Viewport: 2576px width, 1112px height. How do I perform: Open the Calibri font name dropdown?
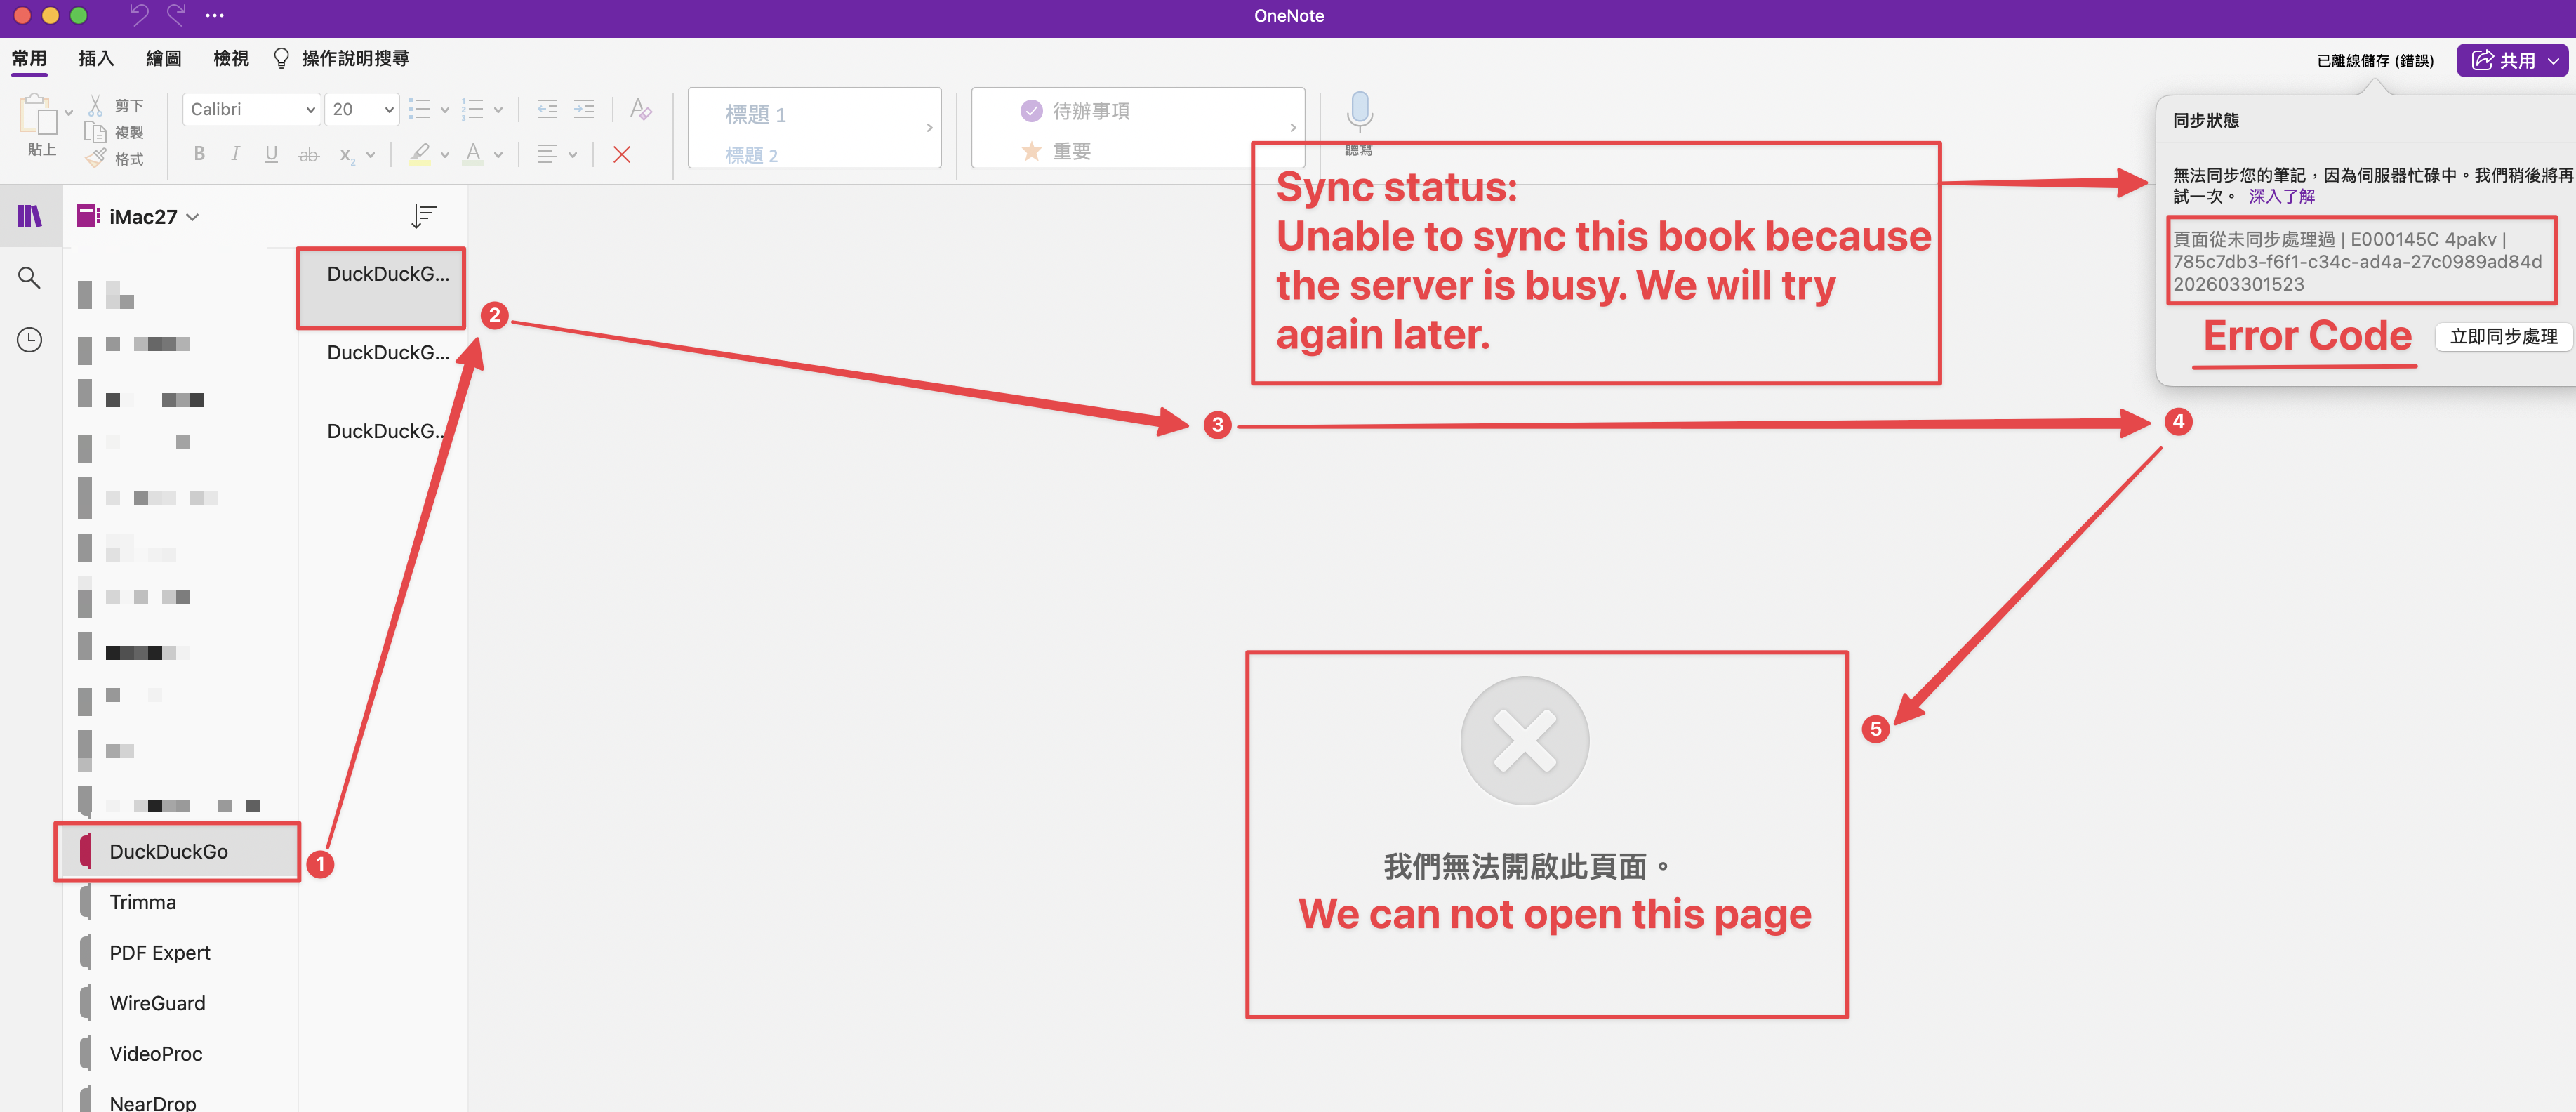(251, 109)
